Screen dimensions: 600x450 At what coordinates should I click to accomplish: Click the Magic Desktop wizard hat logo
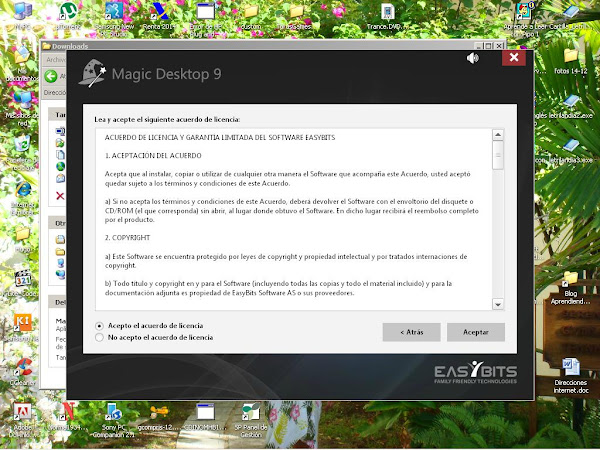click(92, 73)
